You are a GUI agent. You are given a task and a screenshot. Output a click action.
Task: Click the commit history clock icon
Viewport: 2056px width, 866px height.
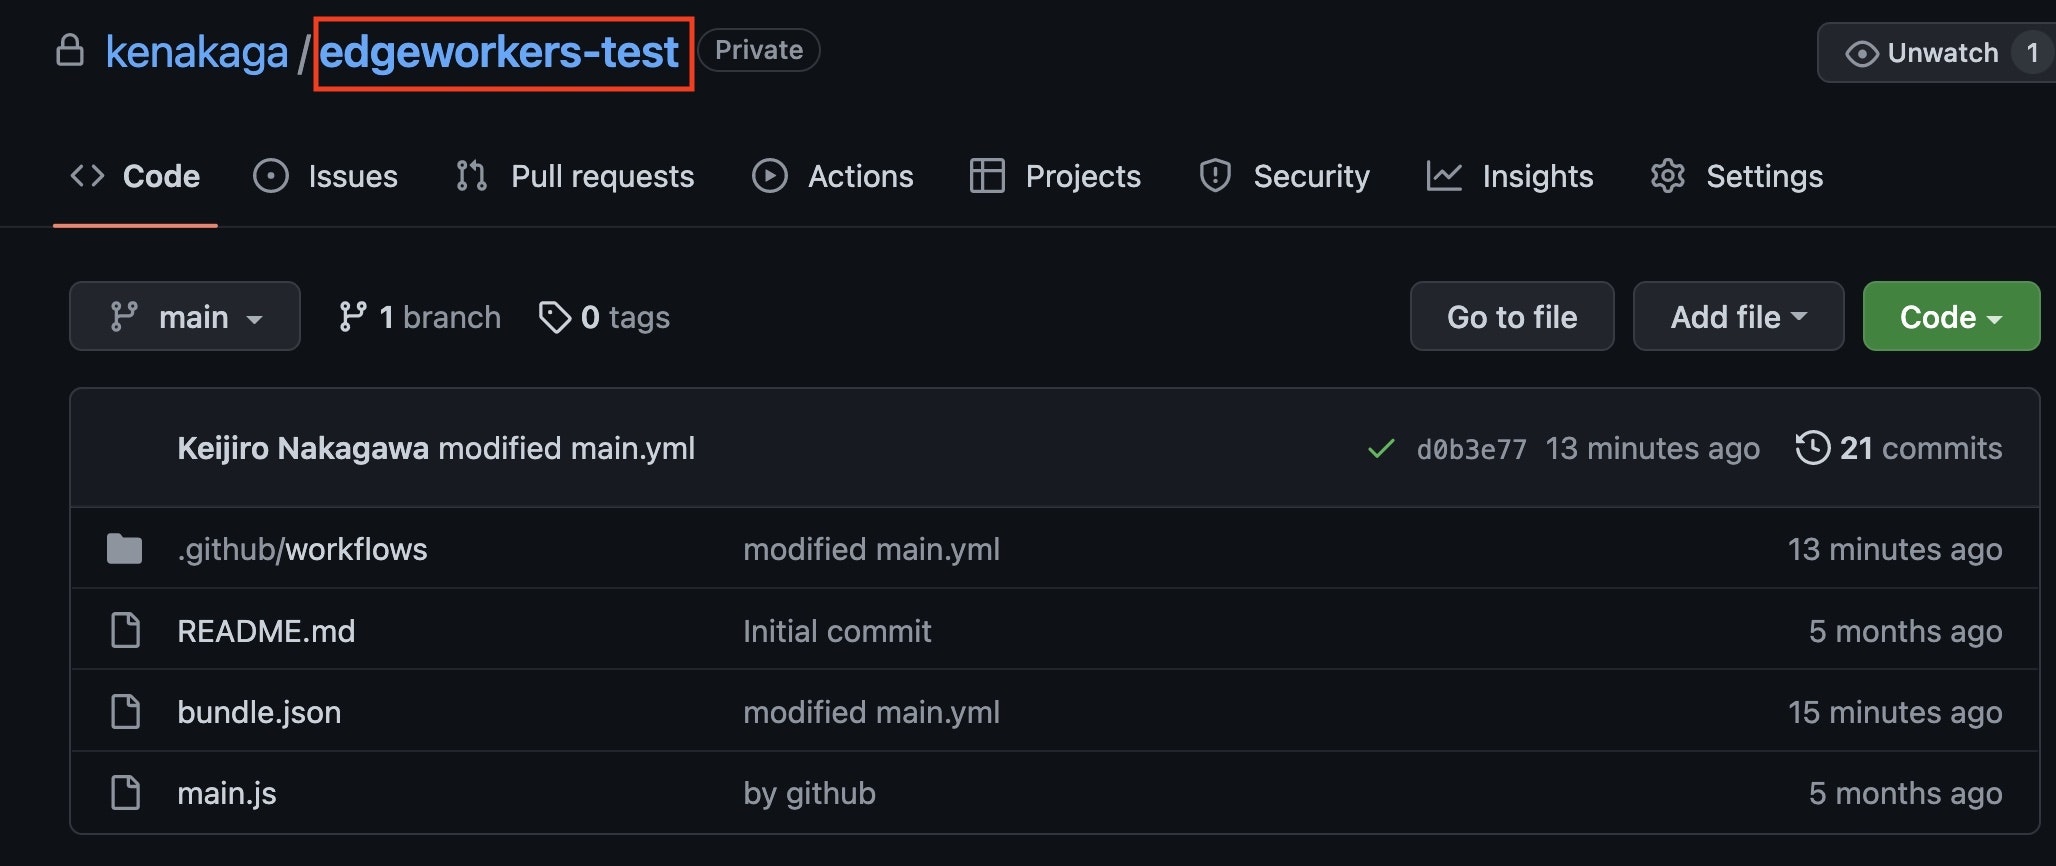click(x=1813, y=448)
